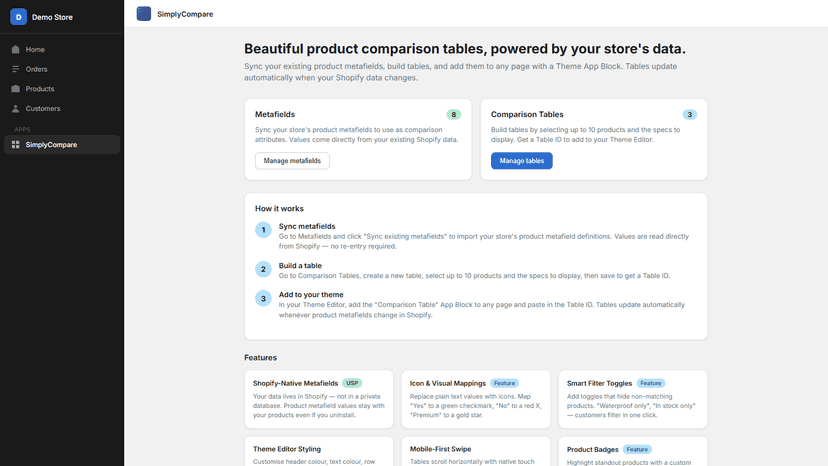Click the Add to your theme step title
828x466 pixels.
pyautogui.click(x=311, y=295)
